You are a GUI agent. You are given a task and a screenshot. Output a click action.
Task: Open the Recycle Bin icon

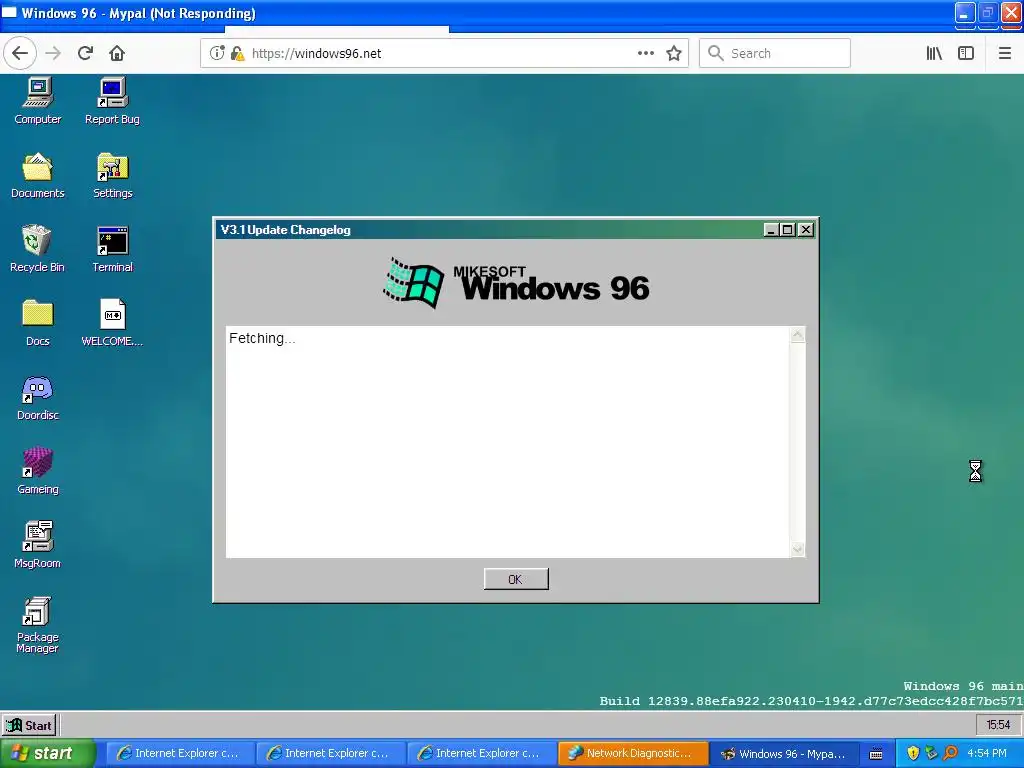pos(37,249)
